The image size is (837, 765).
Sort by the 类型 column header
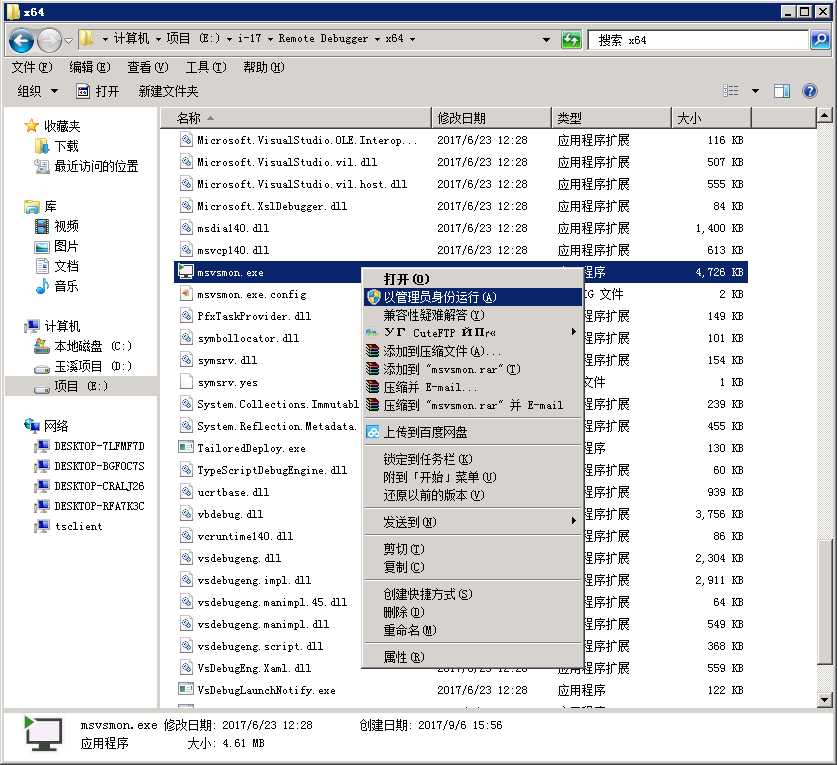coord(611,118)
